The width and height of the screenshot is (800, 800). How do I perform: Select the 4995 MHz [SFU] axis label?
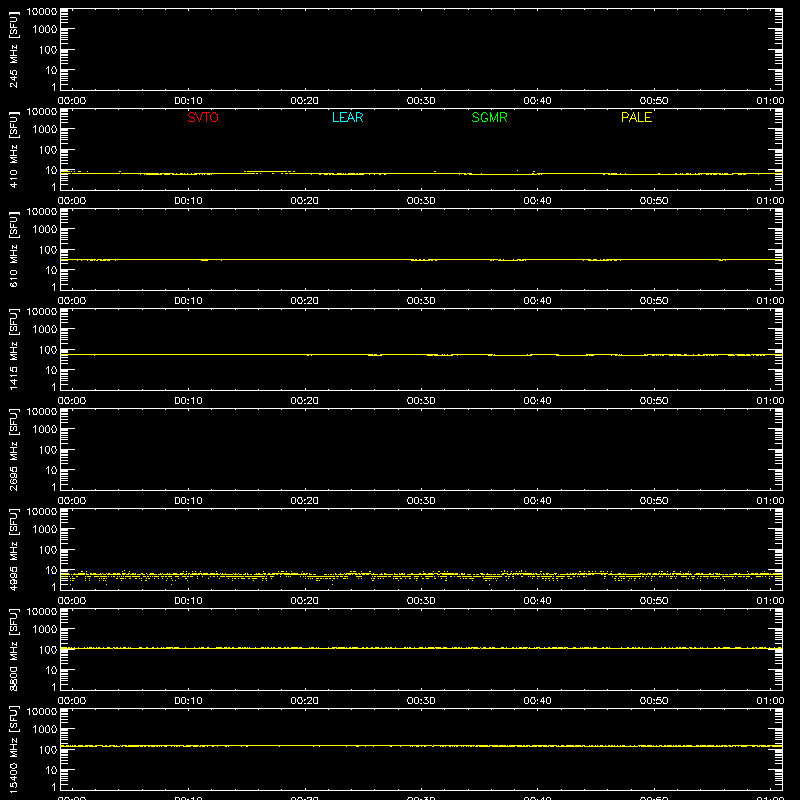[x=13, y=549]
